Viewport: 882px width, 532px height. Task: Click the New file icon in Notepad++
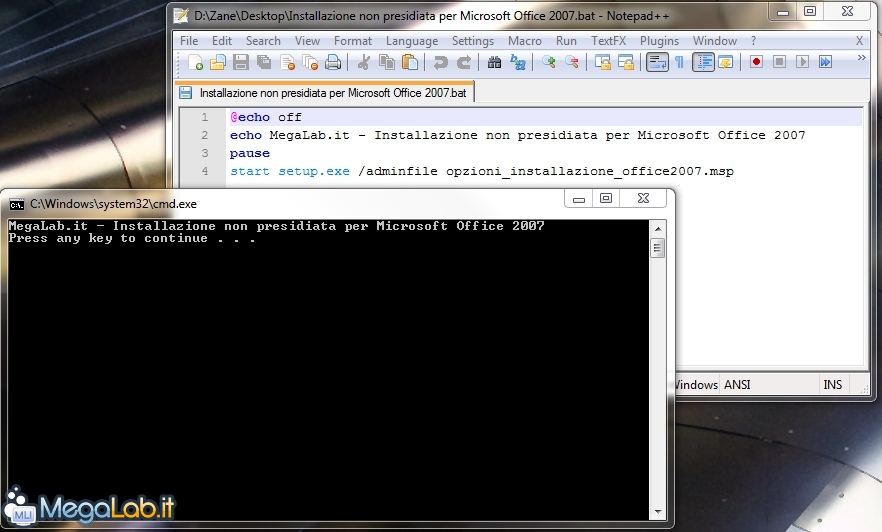[195, 62]
